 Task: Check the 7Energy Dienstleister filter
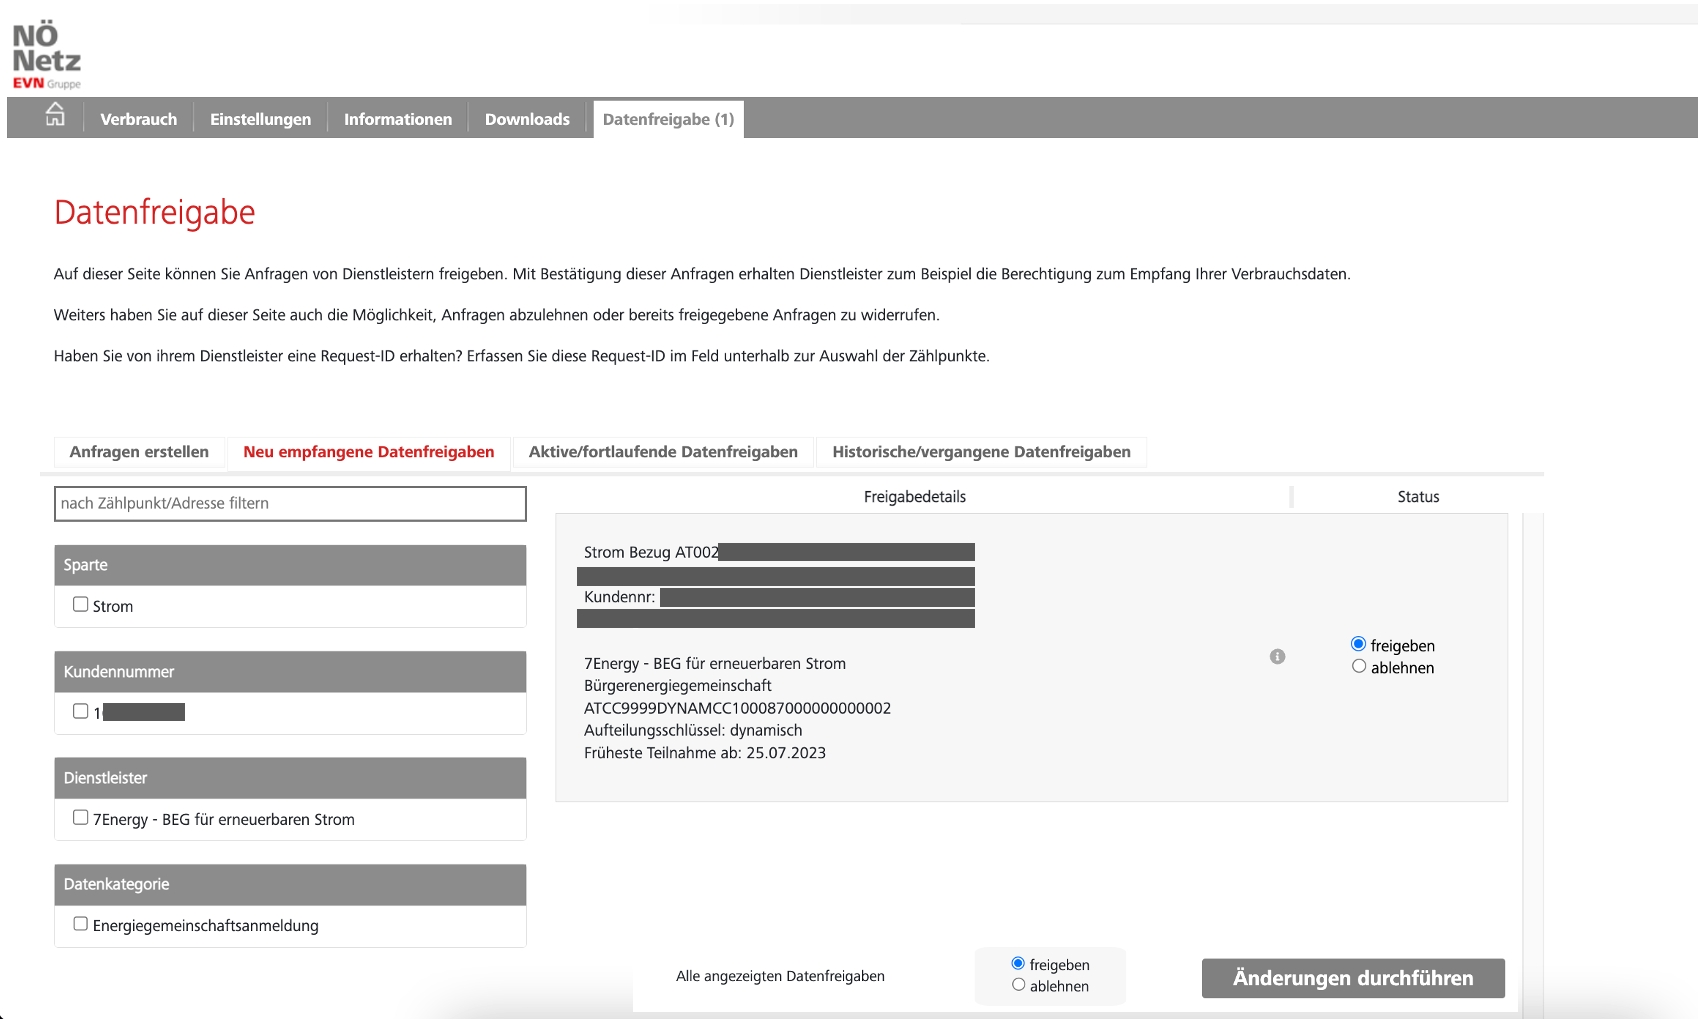[x=81, y=818]
